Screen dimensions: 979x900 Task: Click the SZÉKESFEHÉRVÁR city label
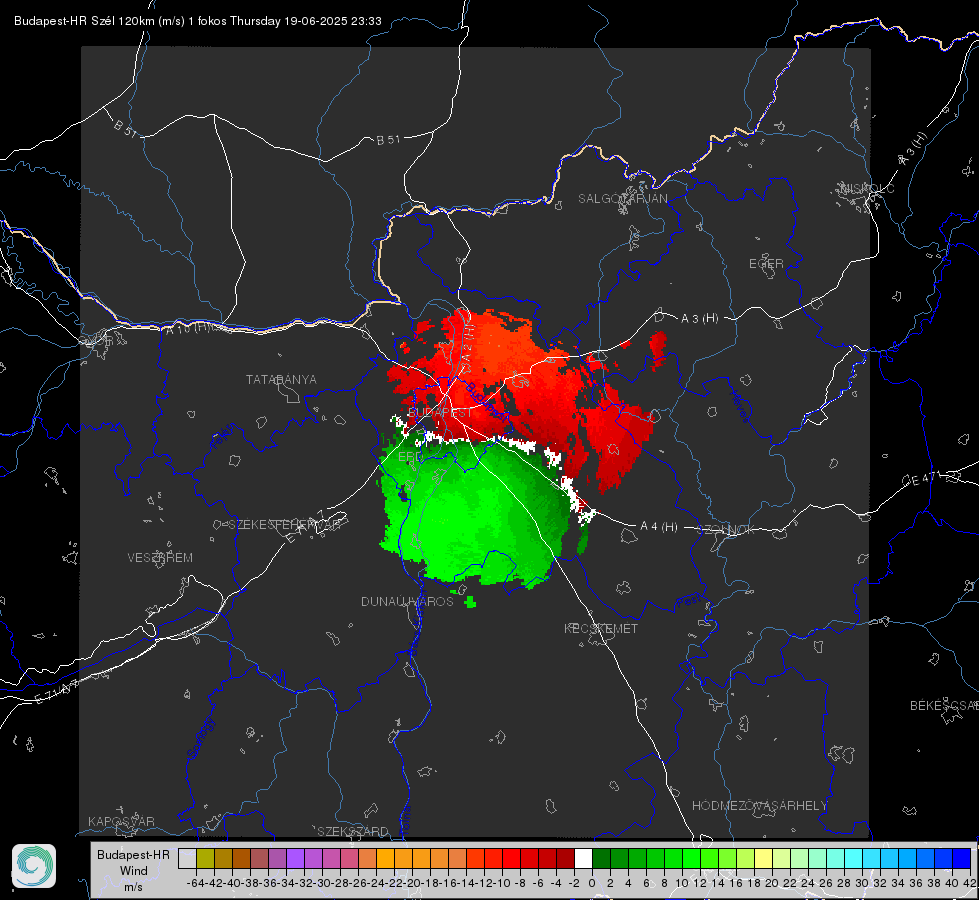284,525
